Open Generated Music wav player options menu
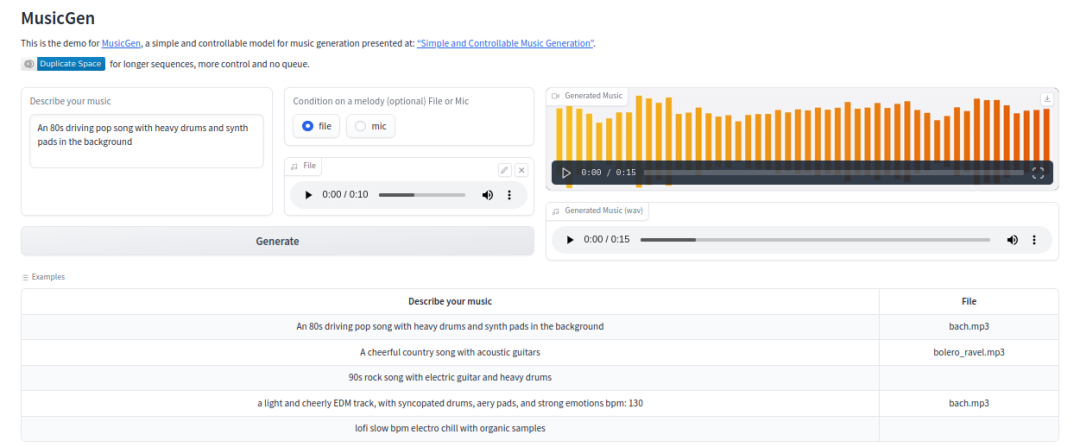This screenshot has height=447, width=1080. pyautogui.click(x=1034, y=240)
